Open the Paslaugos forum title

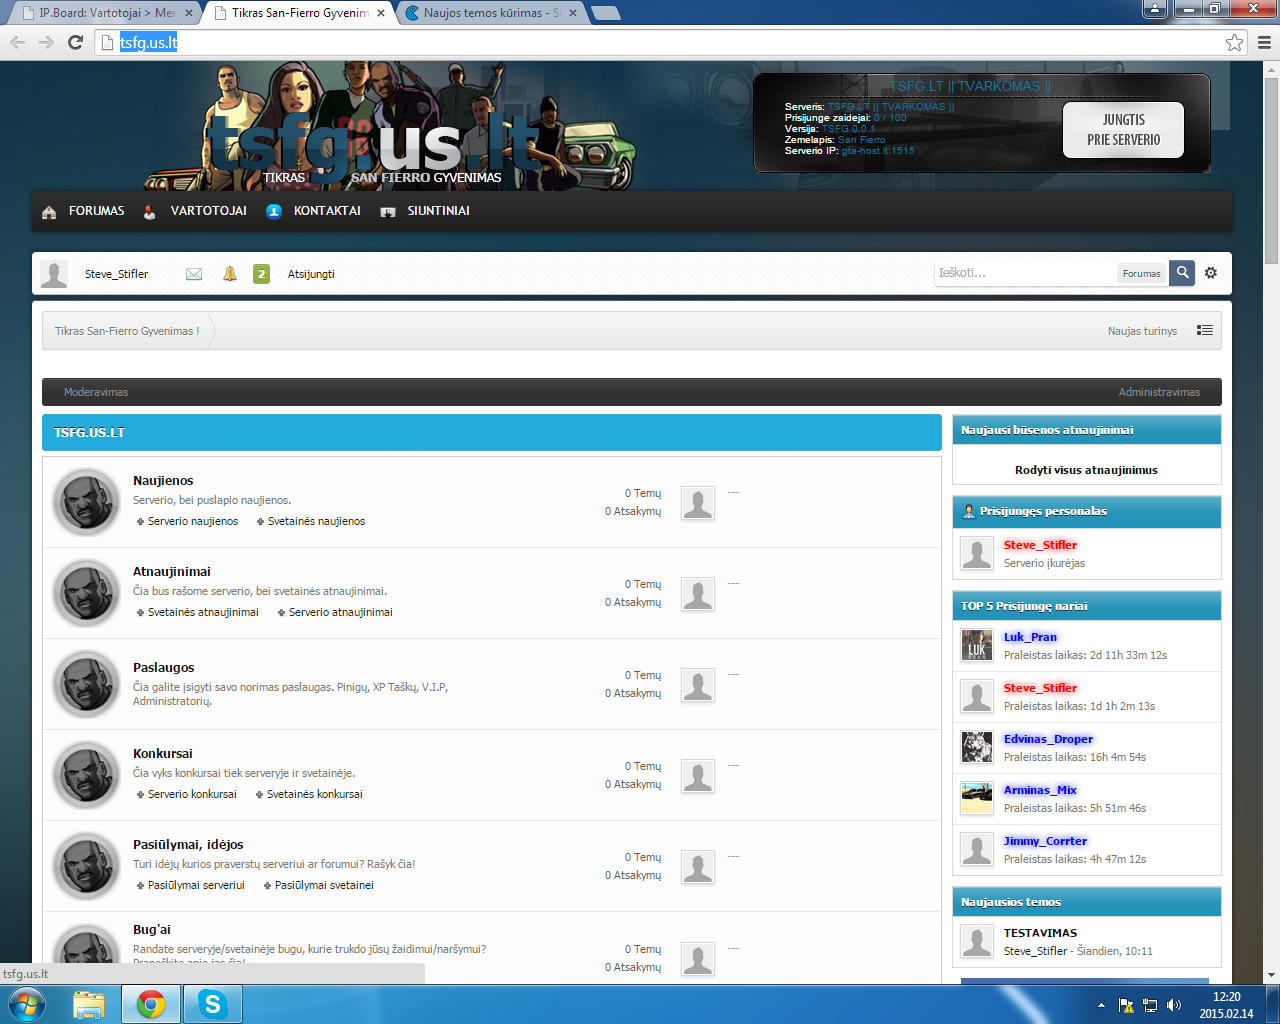(164, 668)
